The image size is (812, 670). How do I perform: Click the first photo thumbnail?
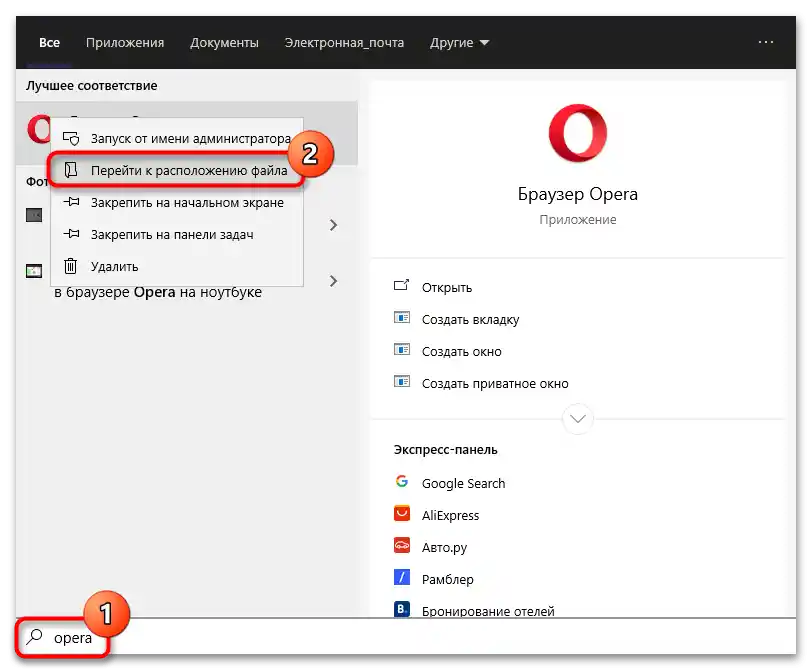(34, 215)
